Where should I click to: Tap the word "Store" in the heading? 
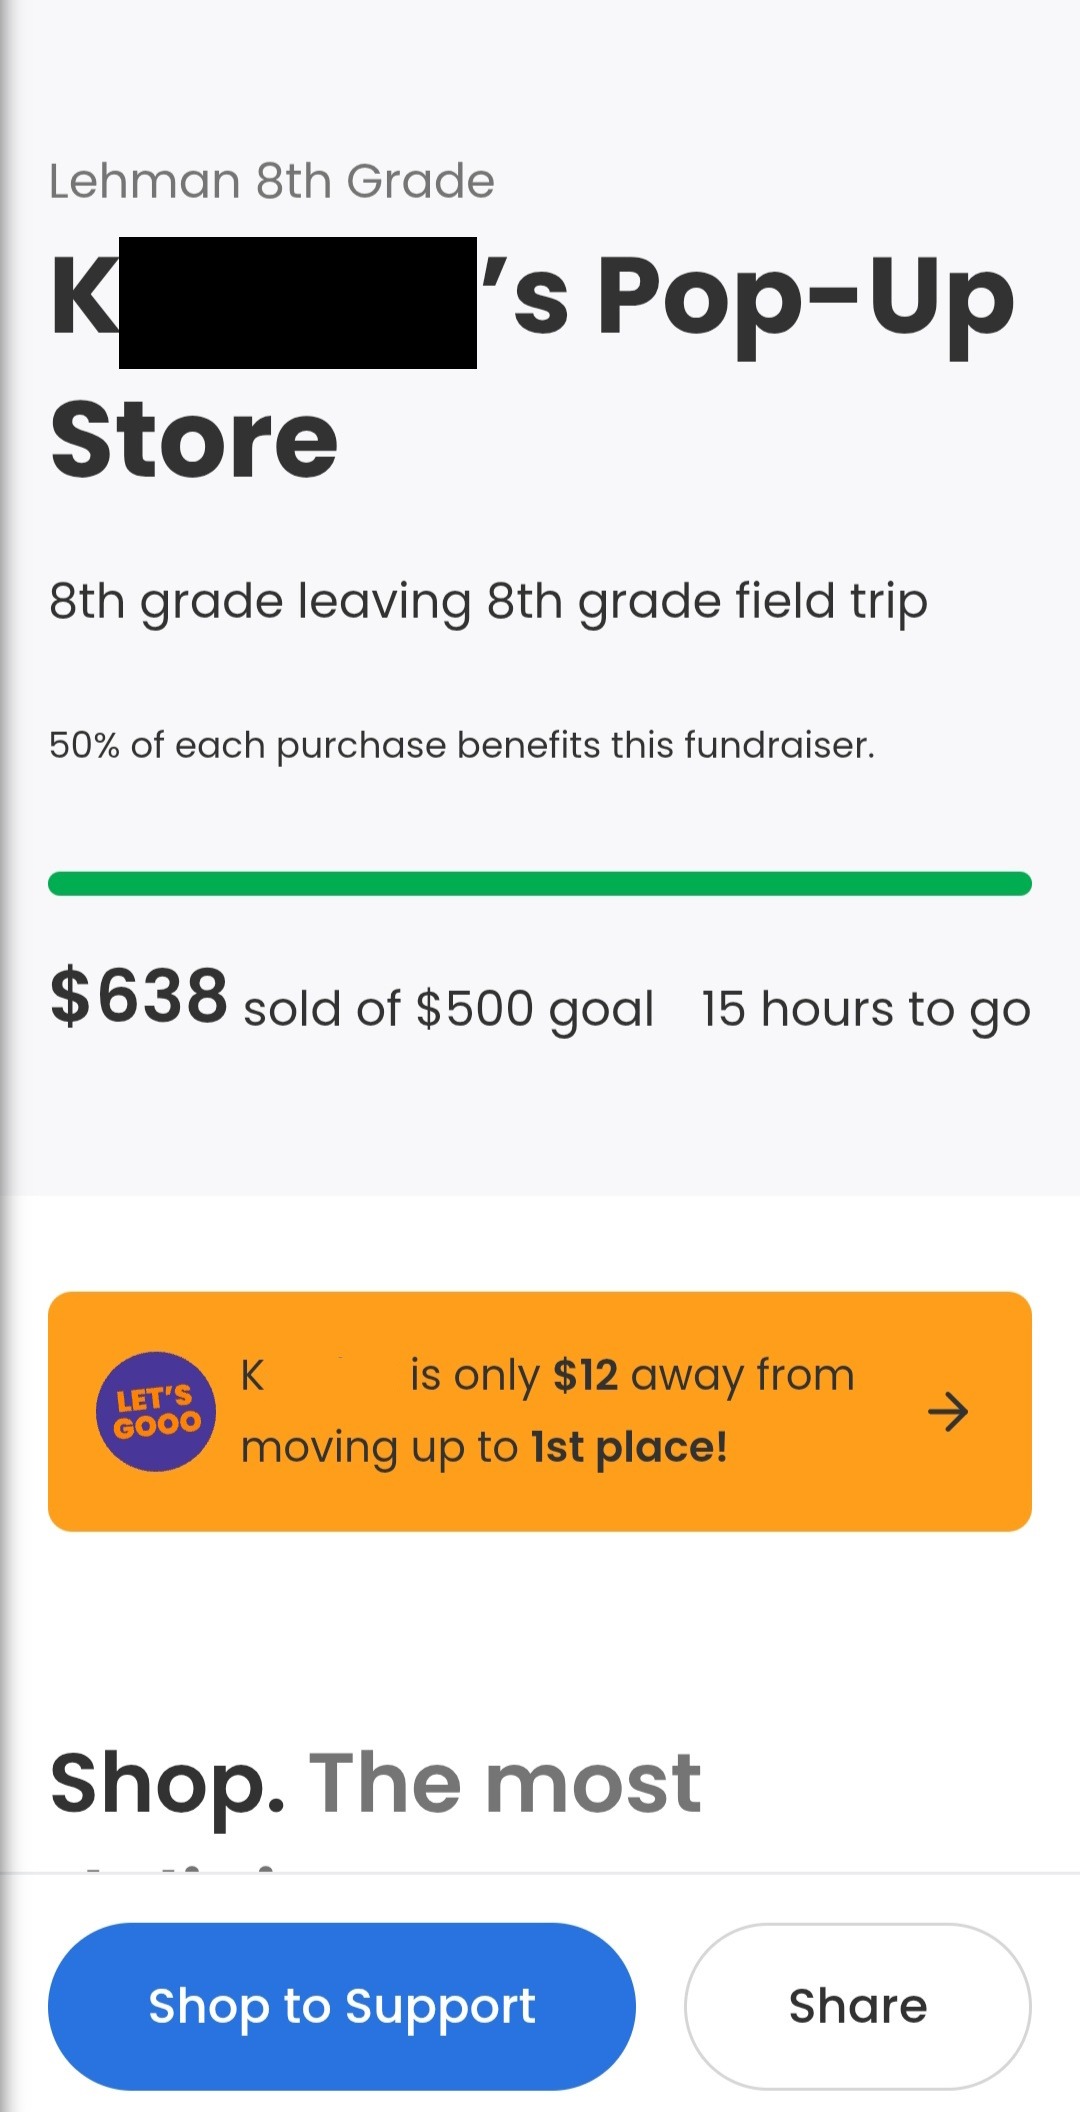click(195, 440)
